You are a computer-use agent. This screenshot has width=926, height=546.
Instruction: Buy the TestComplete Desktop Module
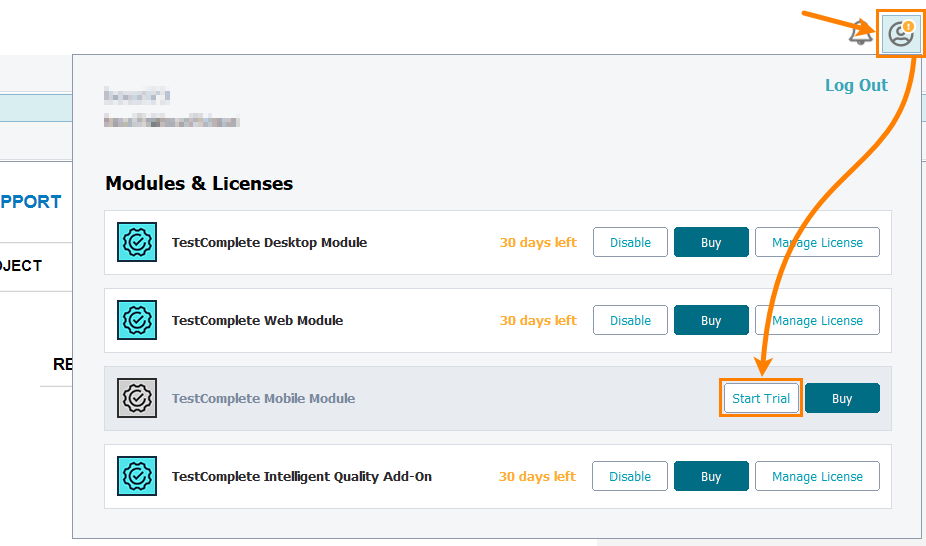[x=711, y=243]
